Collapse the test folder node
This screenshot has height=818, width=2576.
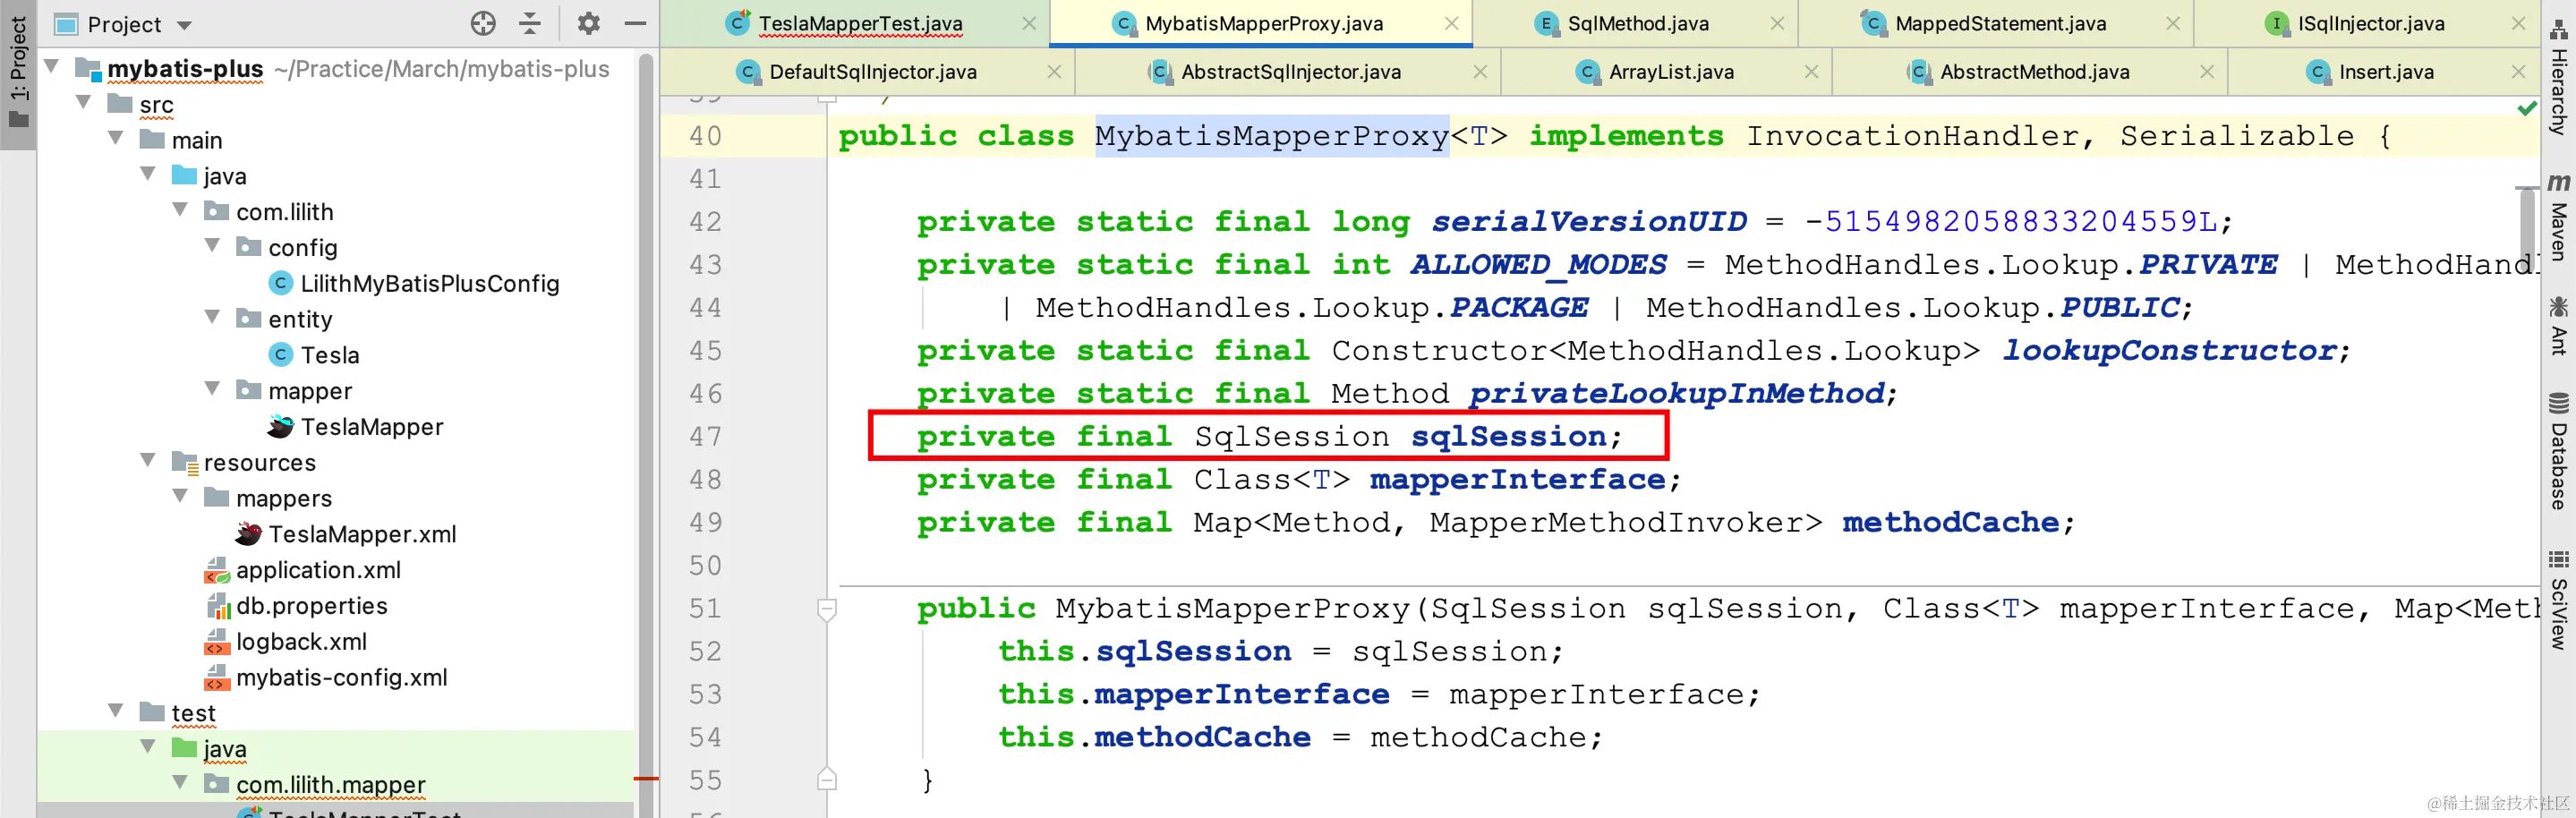coord(116,711)
